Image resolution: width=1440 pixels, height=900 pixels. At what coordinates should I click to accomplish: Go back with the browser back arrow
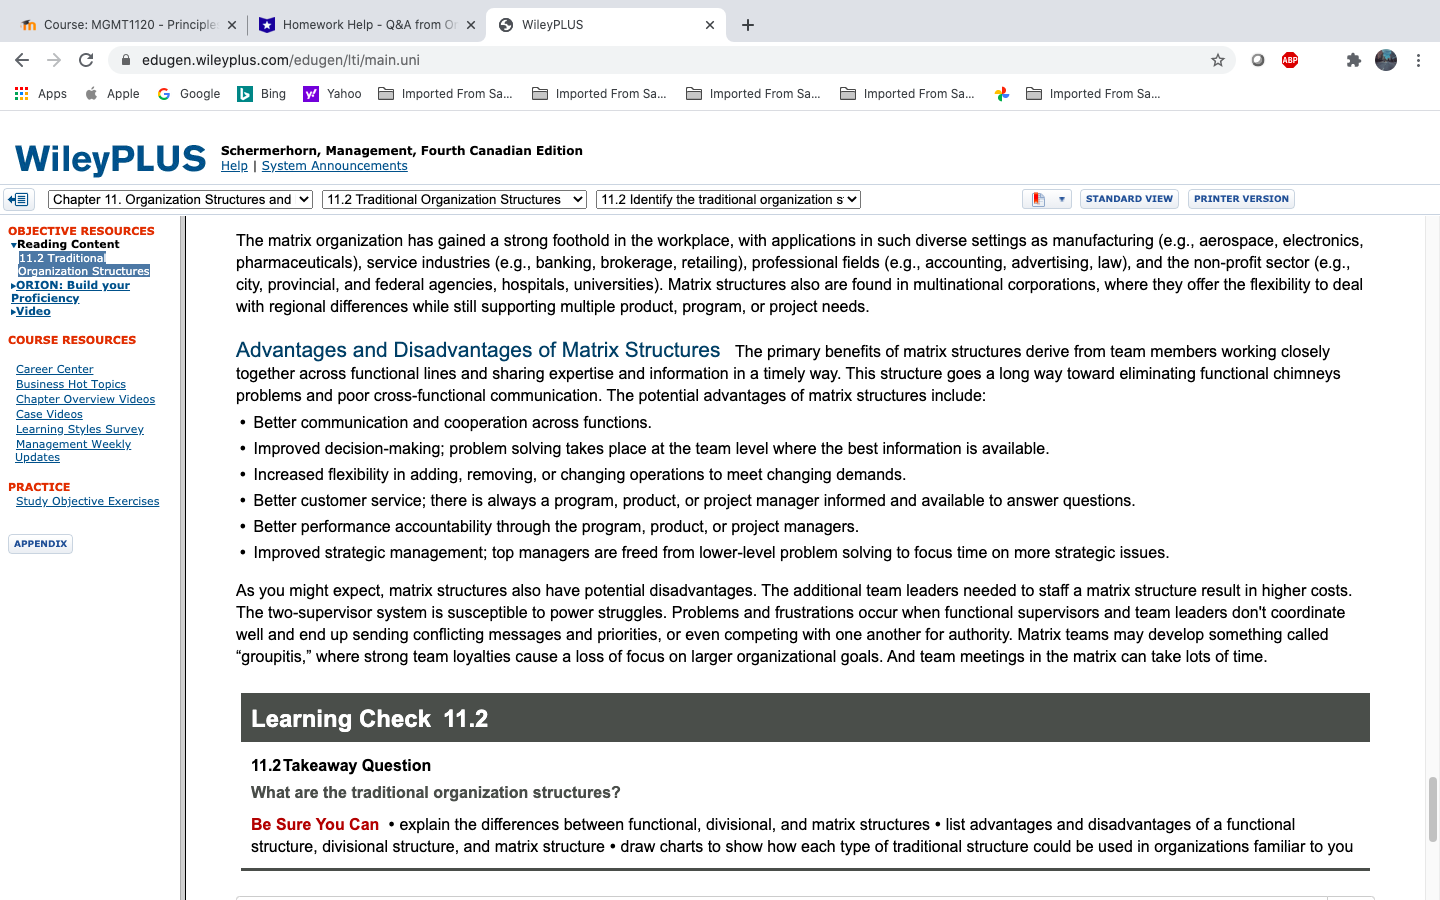coord(22,60)
